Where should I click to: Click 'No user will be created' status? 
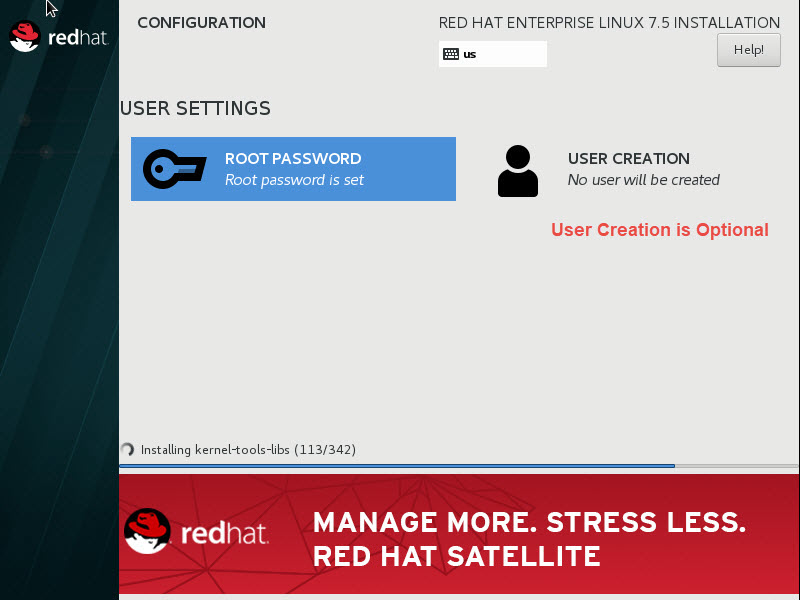click(643, 180)
